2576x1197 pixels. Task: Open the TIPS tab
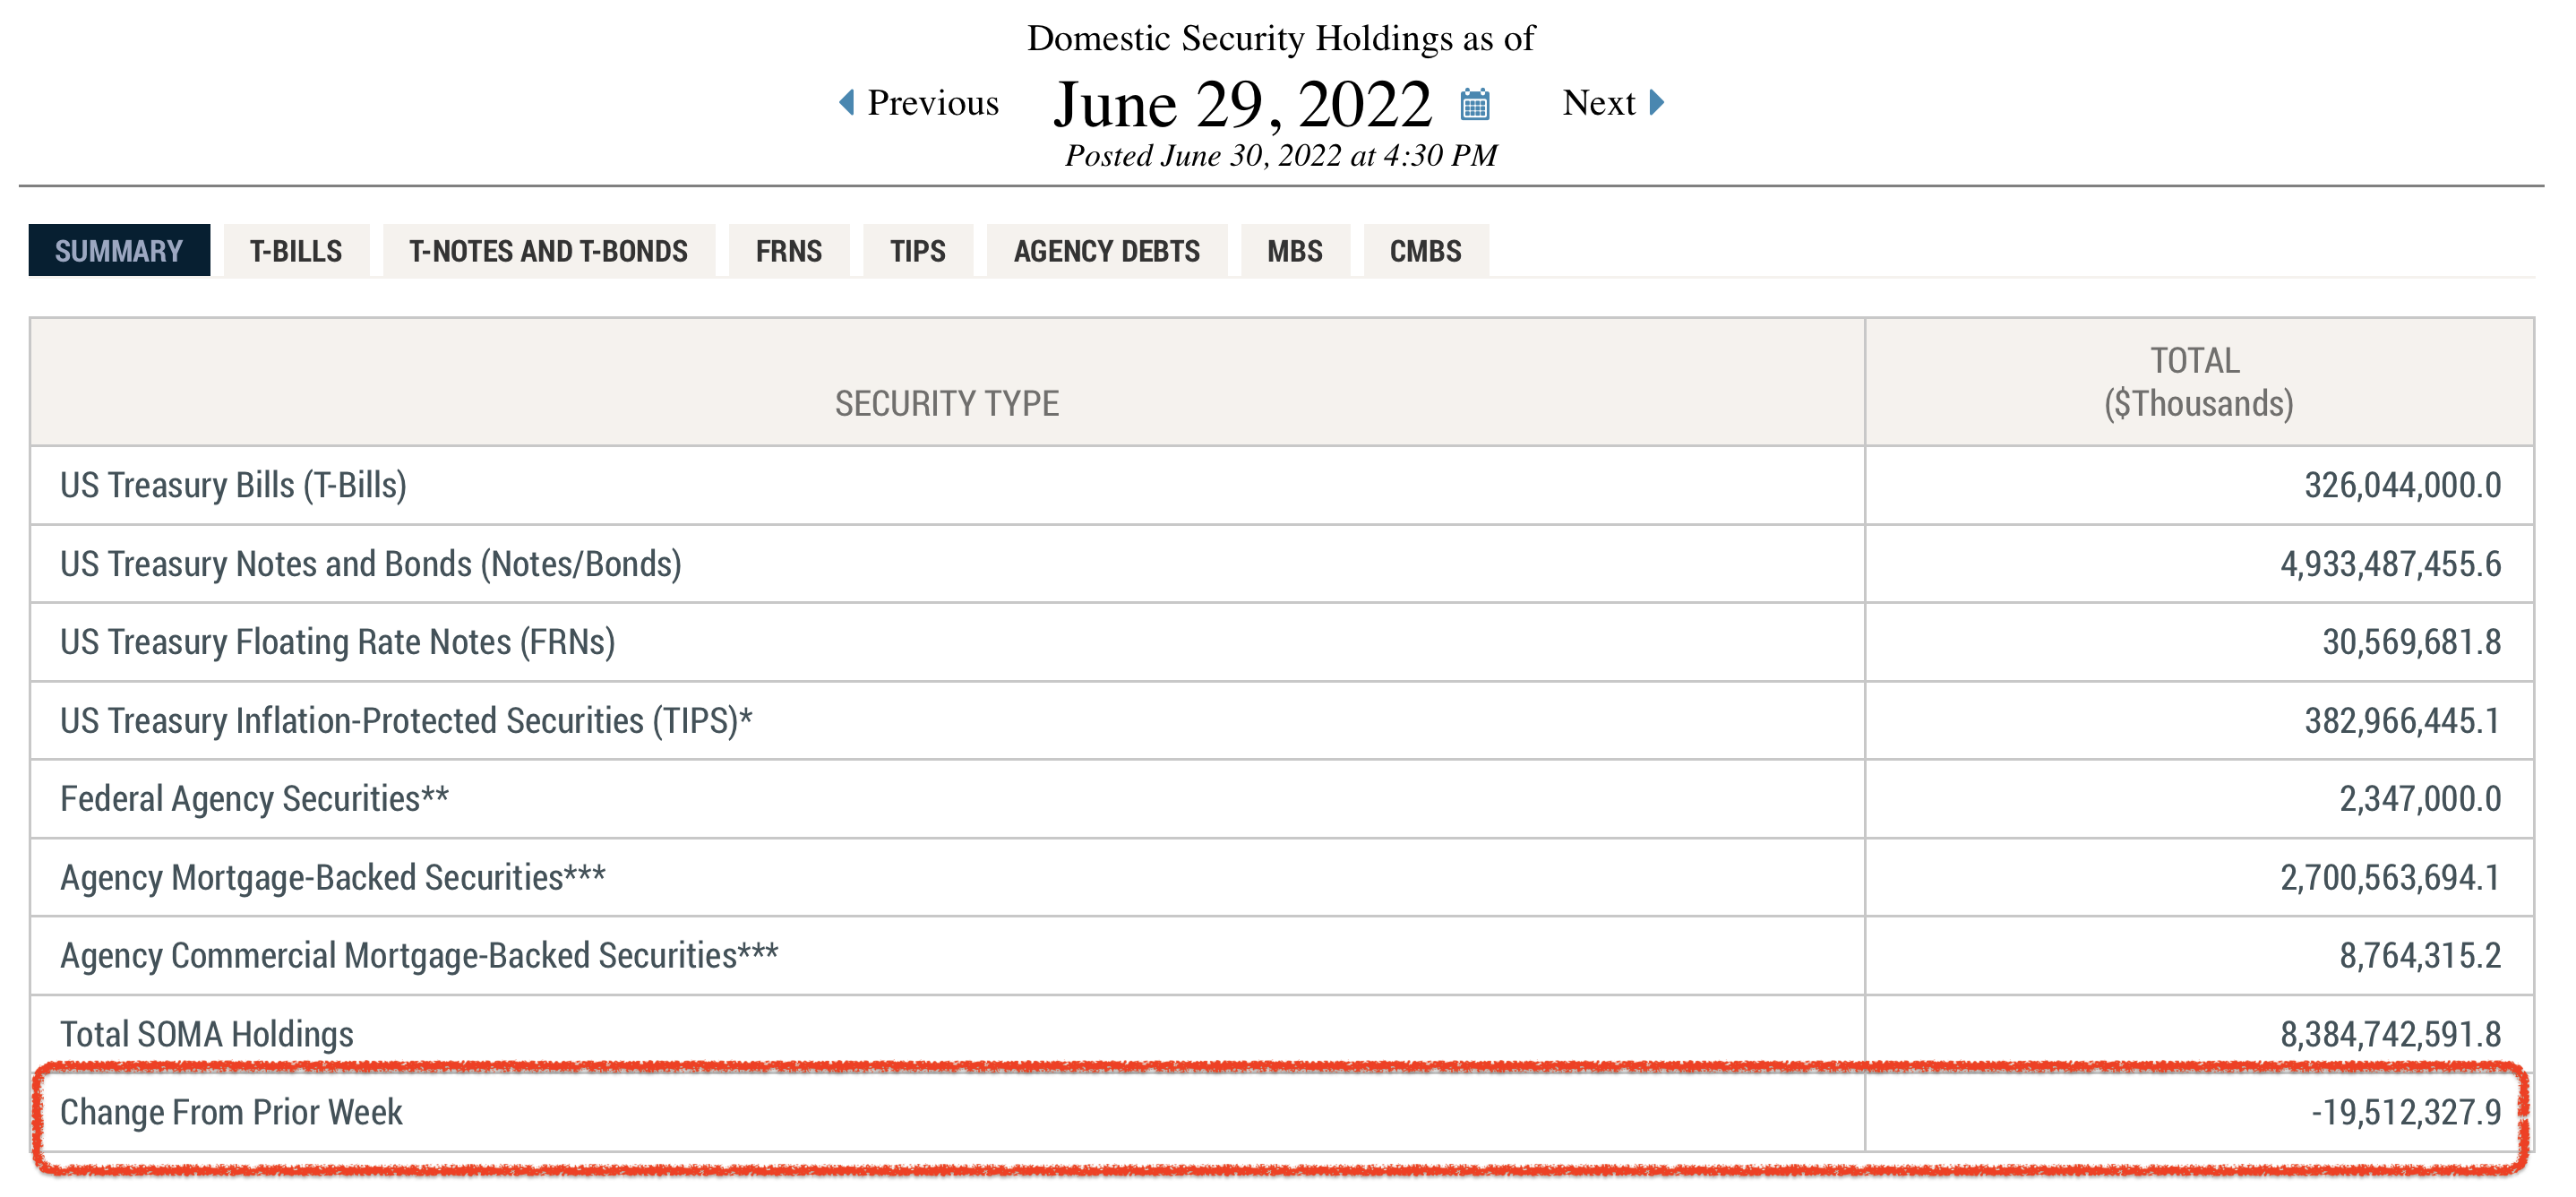[917, 251]
